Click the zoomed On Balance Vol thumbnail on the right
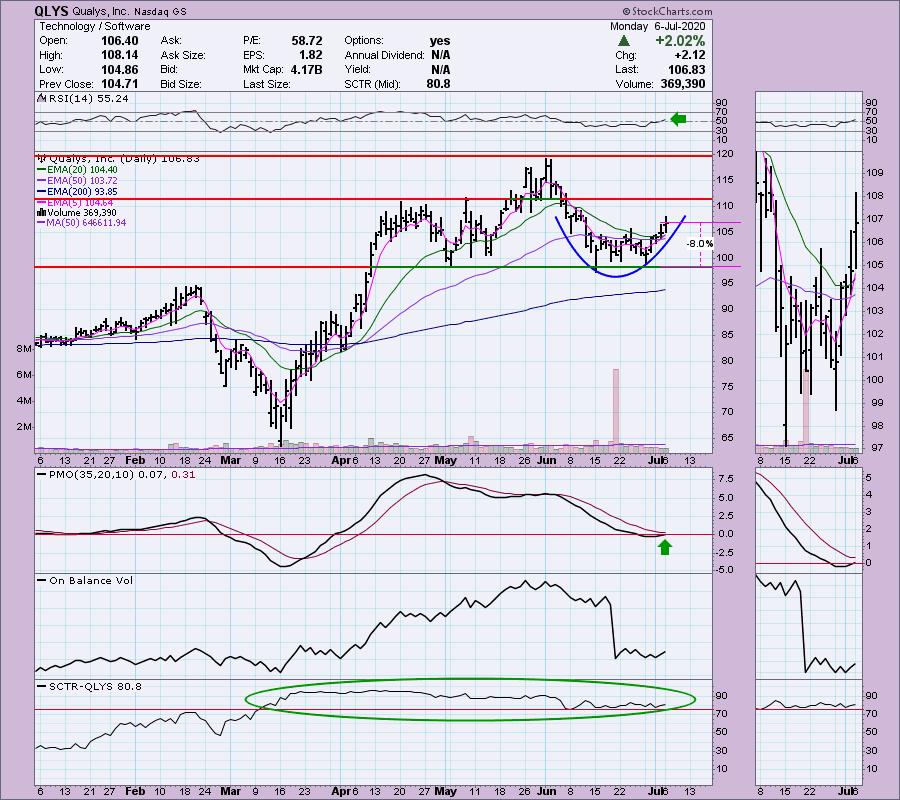 click(809, 626)
